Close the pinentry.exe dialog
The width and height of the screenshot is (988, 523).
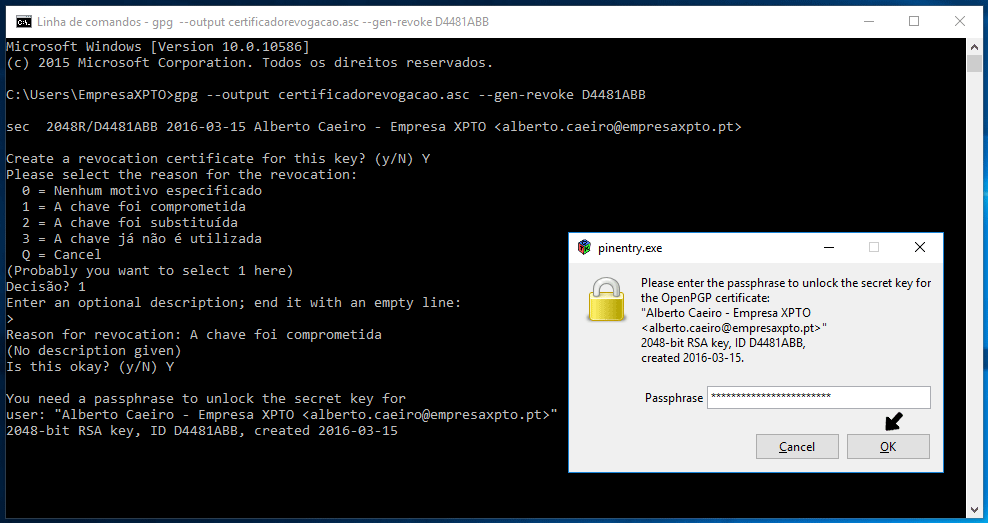pos(920,248)
